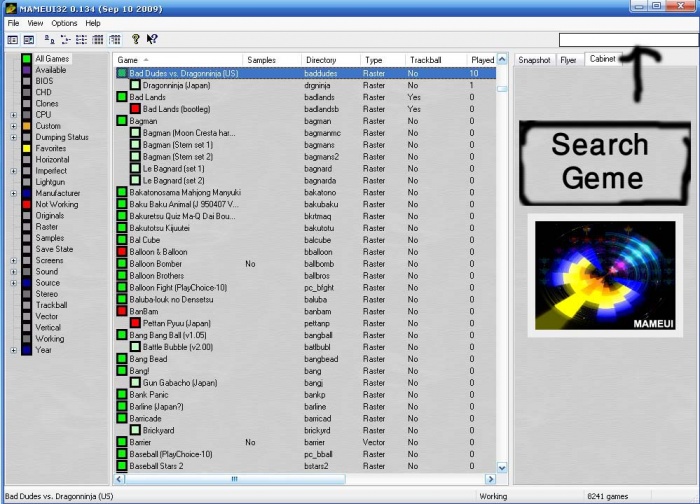700x504 pixels.
Task: Select the Baseball Stars 2 game row
Action: [305, 466]
